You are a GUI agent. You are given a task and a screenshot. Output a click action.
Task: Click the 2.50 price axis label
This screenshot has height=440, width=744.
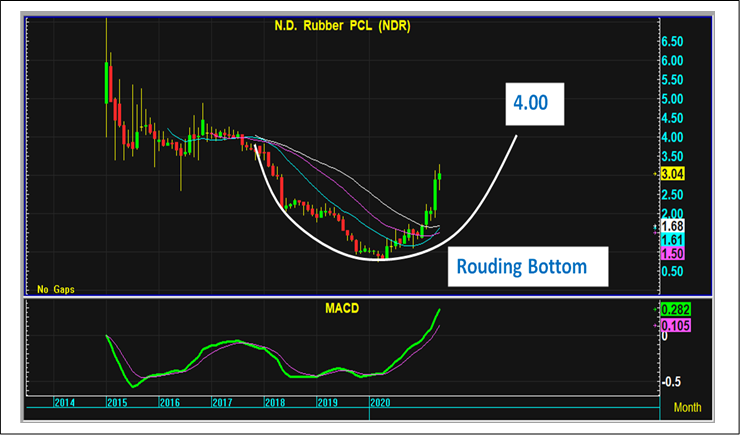(672, 195)
